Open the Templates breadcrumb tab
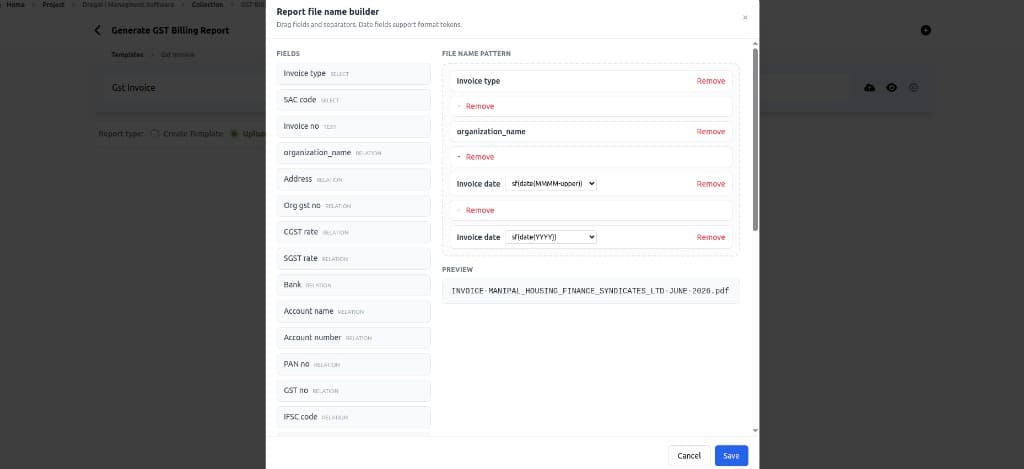Screen dimensions: 1024x469 127,55
